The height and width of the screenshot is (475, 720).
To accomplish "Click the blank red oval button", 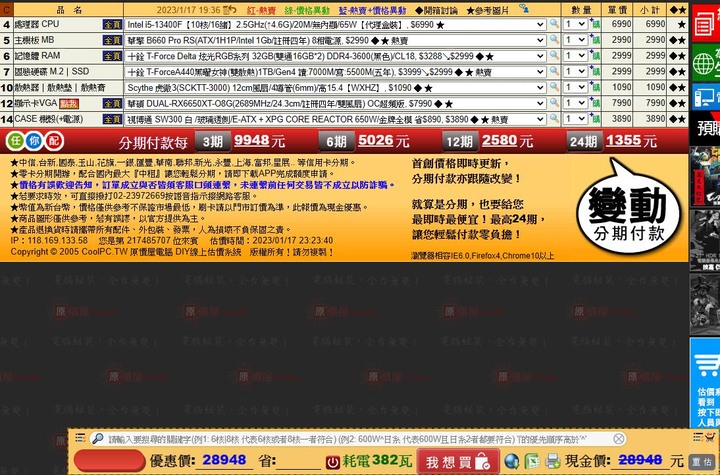I will 110,460.
